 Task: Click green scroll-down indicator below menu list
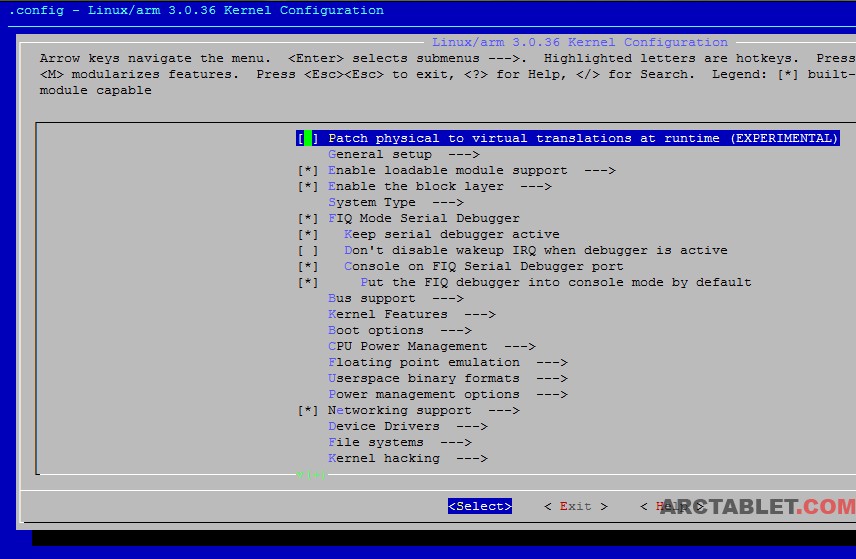tap(311, 475)
